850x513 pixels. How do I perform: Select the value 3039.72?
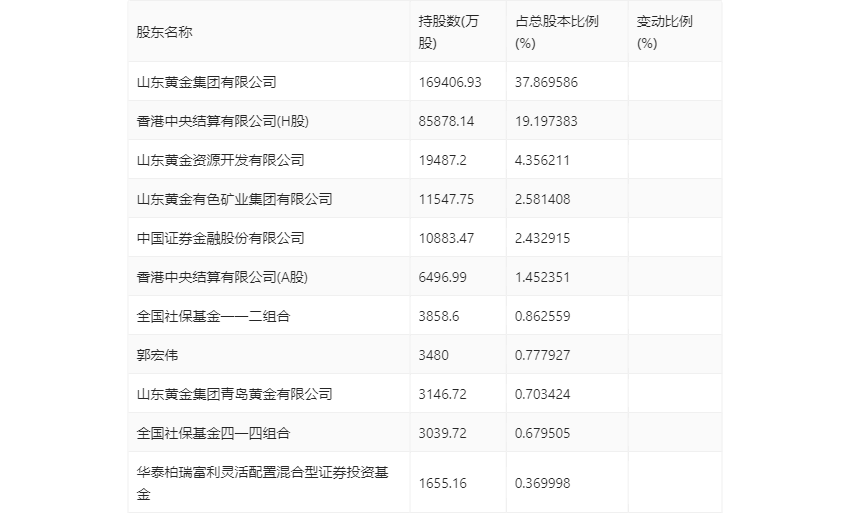click(x=442, y=433)
